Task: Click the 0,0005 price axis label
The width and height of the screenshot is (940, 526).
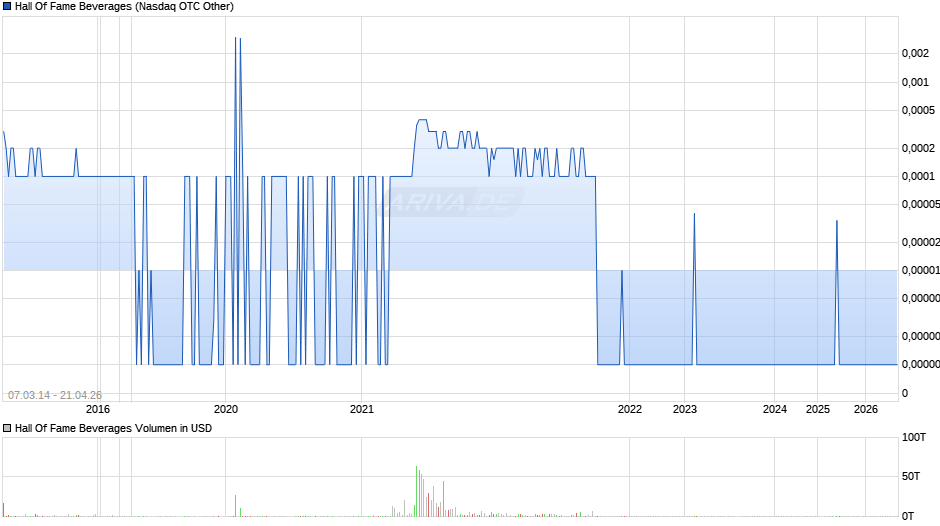Action: (x=918, y=110)
